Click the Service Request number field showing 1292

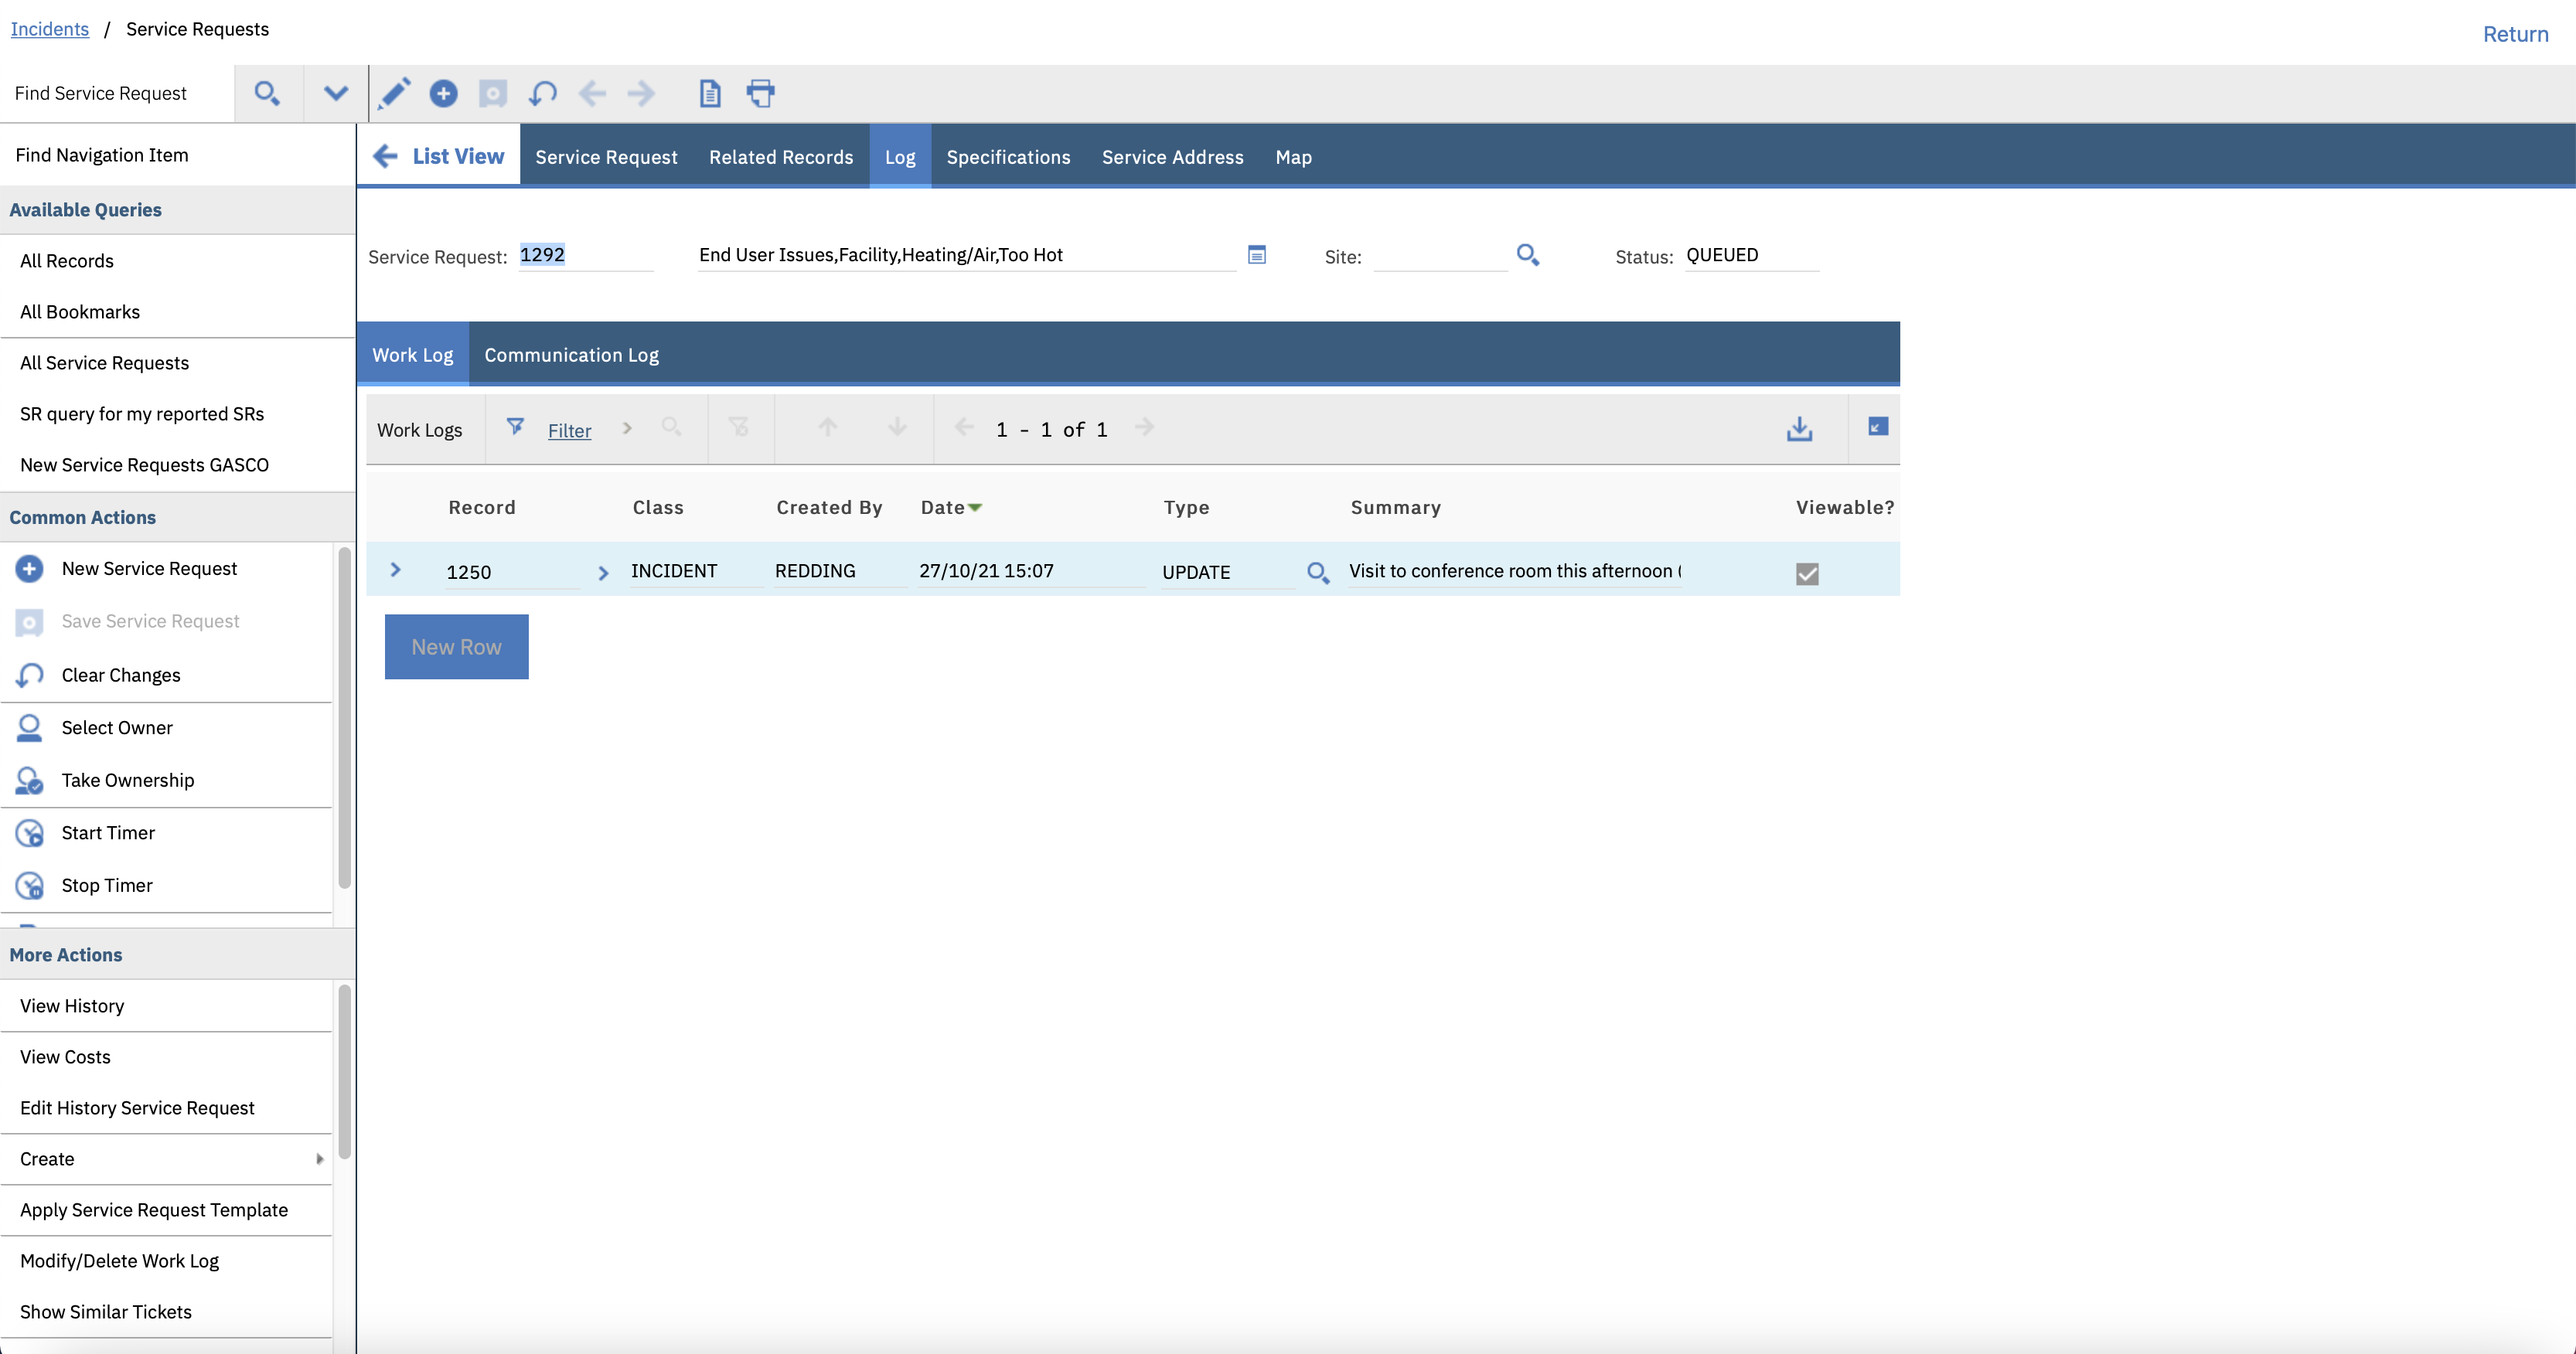pyautogui.click(x=585, y=255)
